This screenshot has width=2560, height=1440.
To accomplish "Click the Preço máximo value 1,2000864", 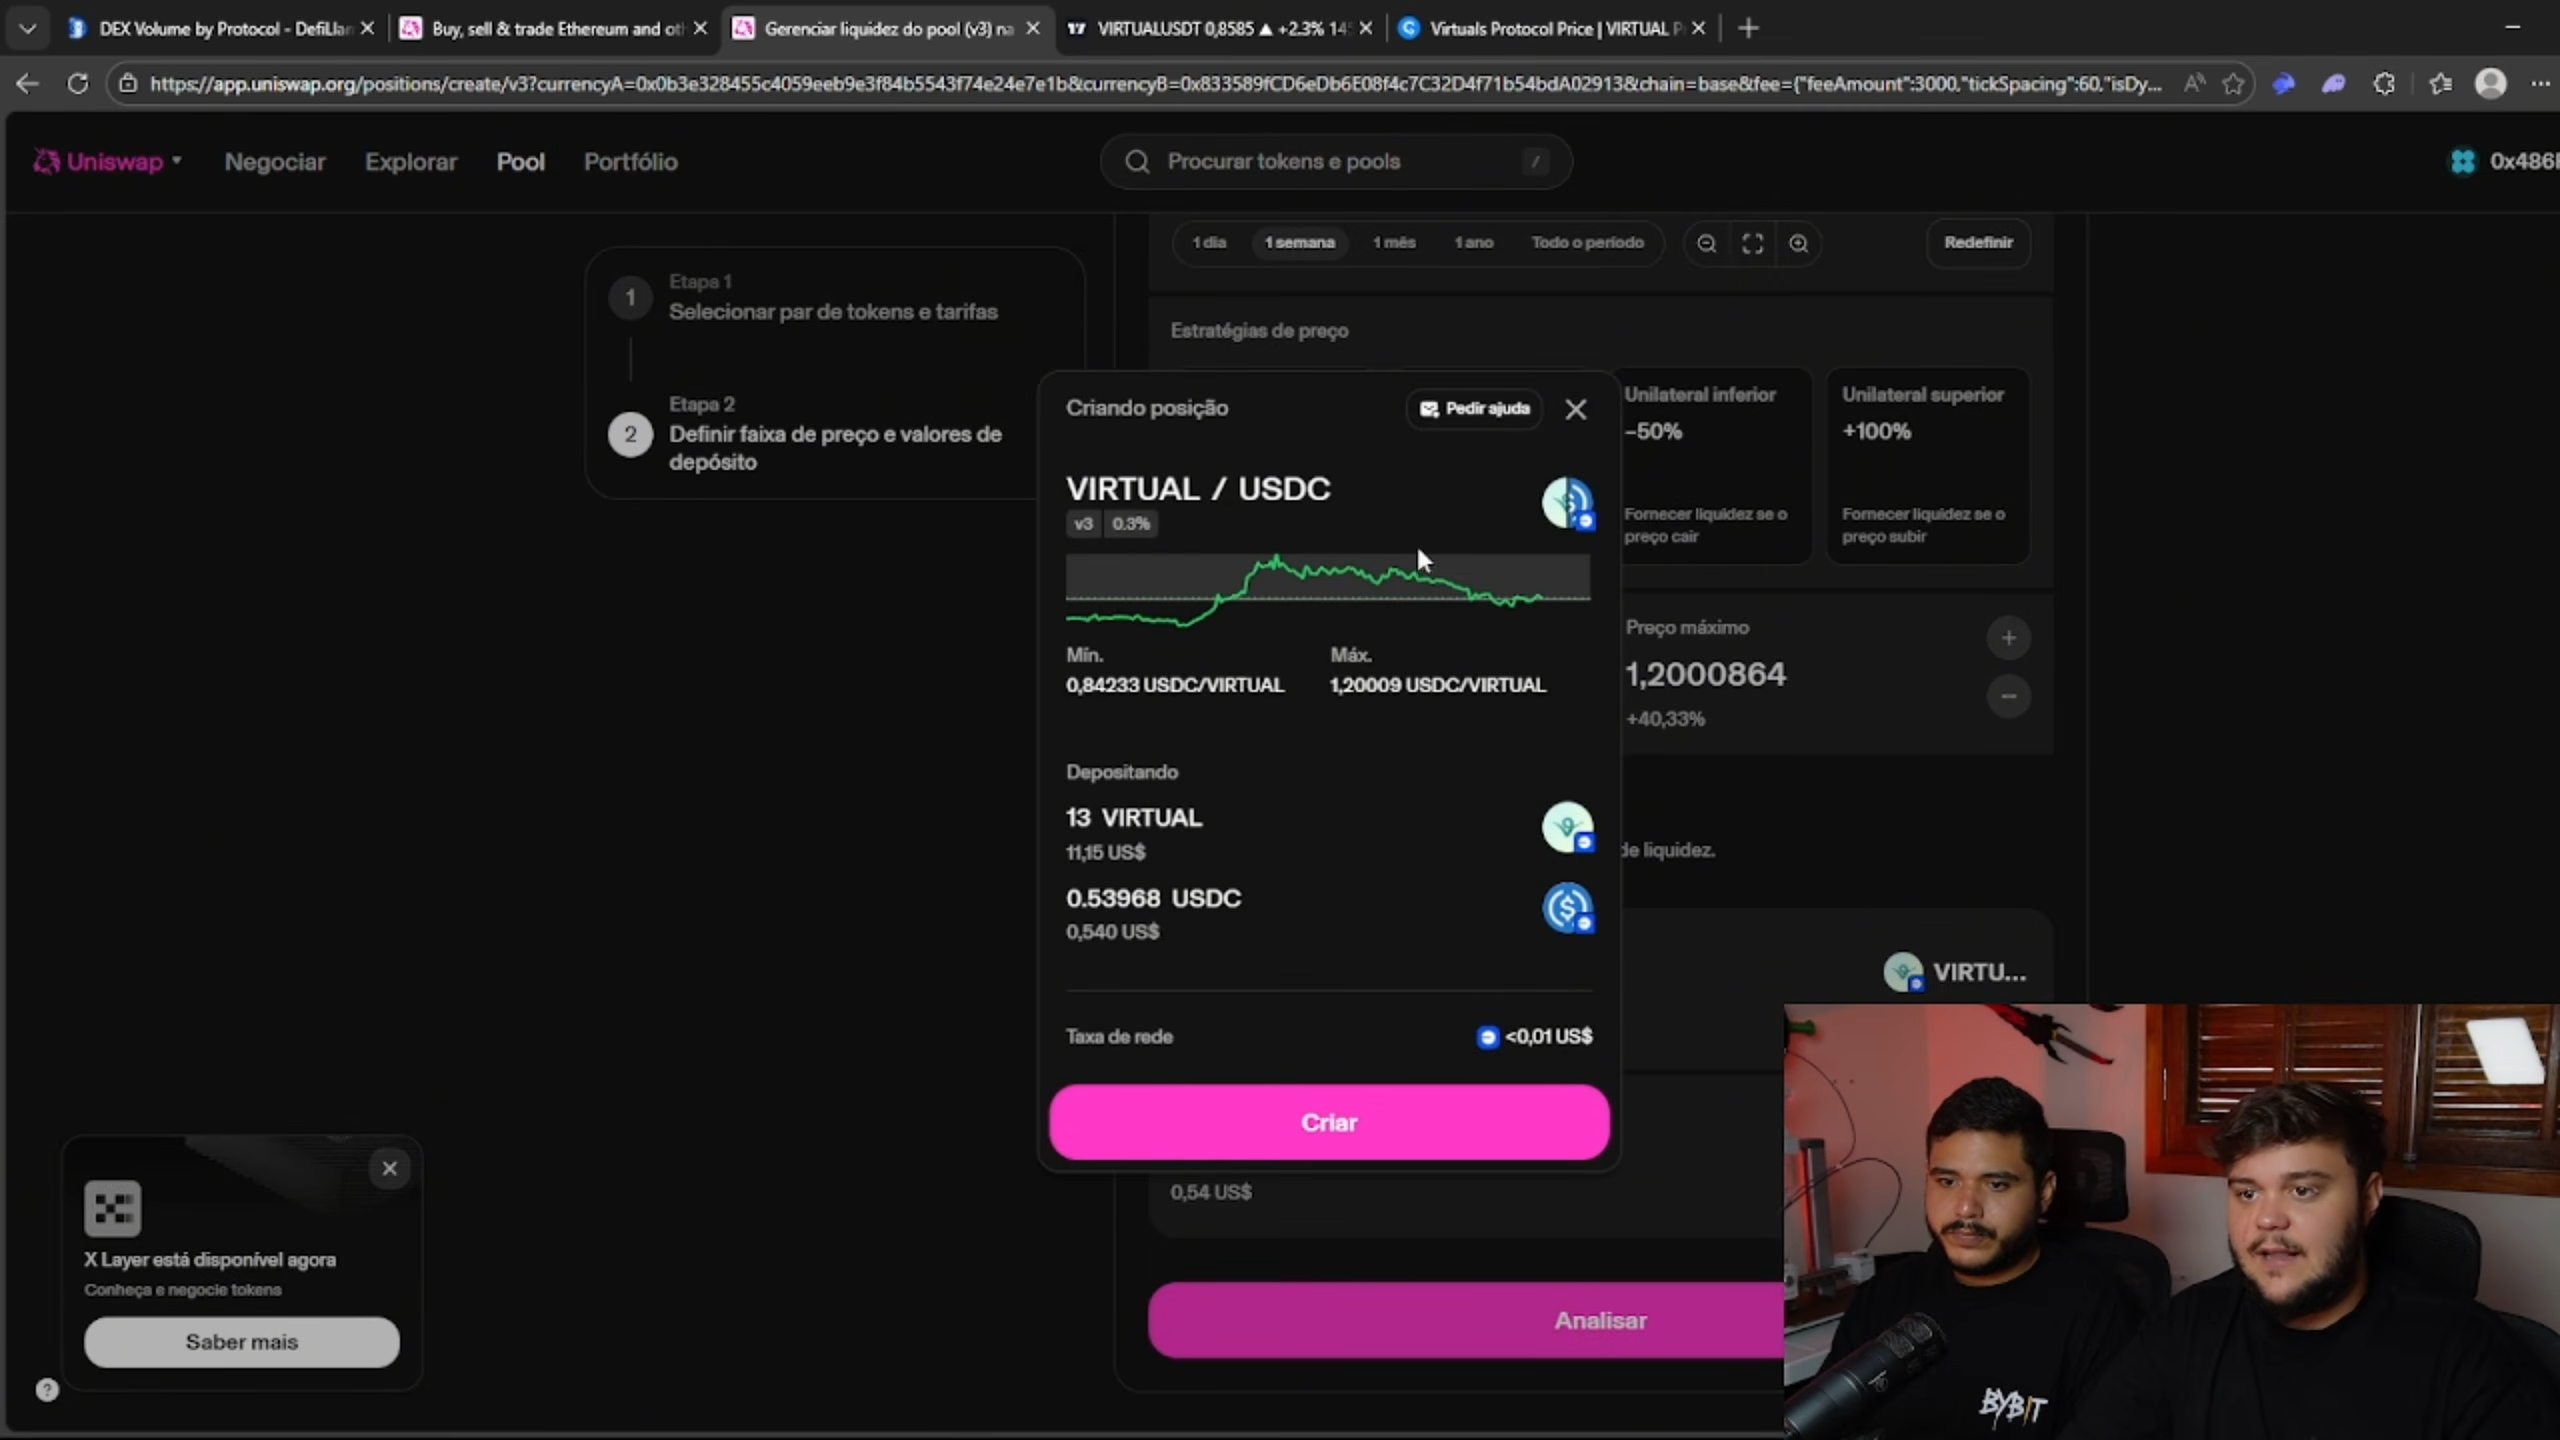I will [1705, 675].
